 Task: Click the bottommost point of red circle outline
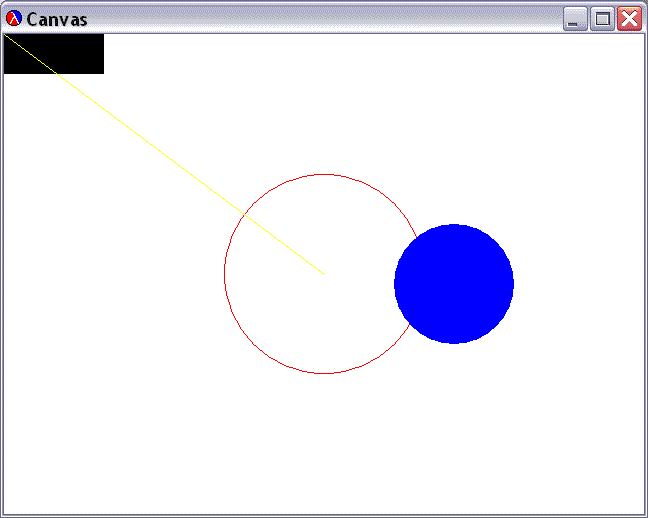click(324, 373)
